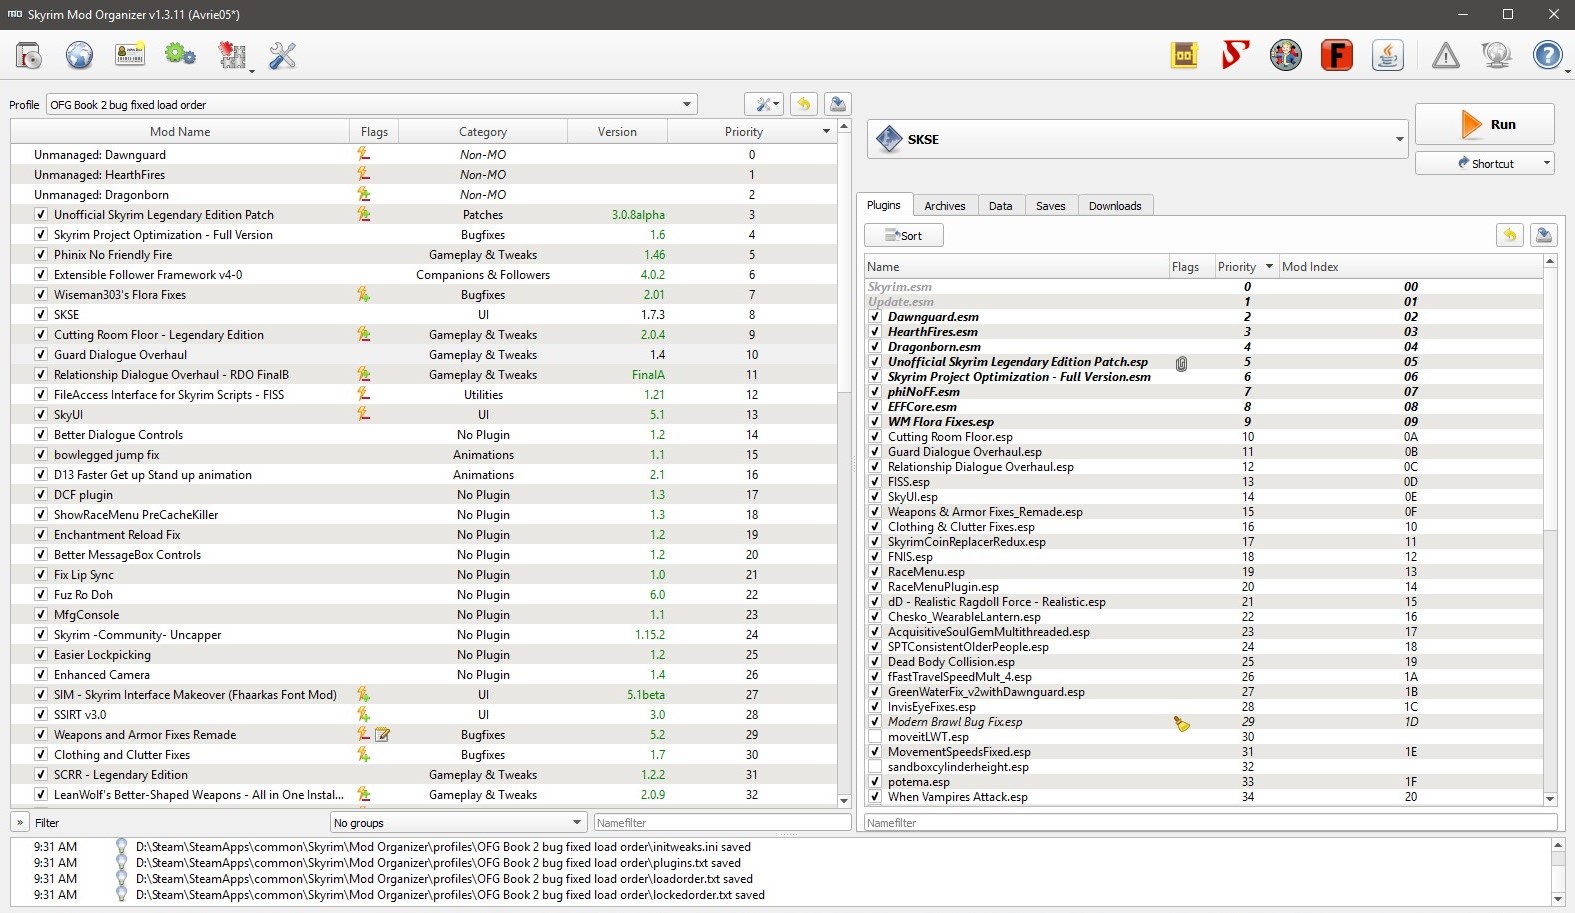The height and width of the screenshot is (913, 1575).
Task: Toggle the plugin list Priority sort arrow
Action: pos(1269,267)
